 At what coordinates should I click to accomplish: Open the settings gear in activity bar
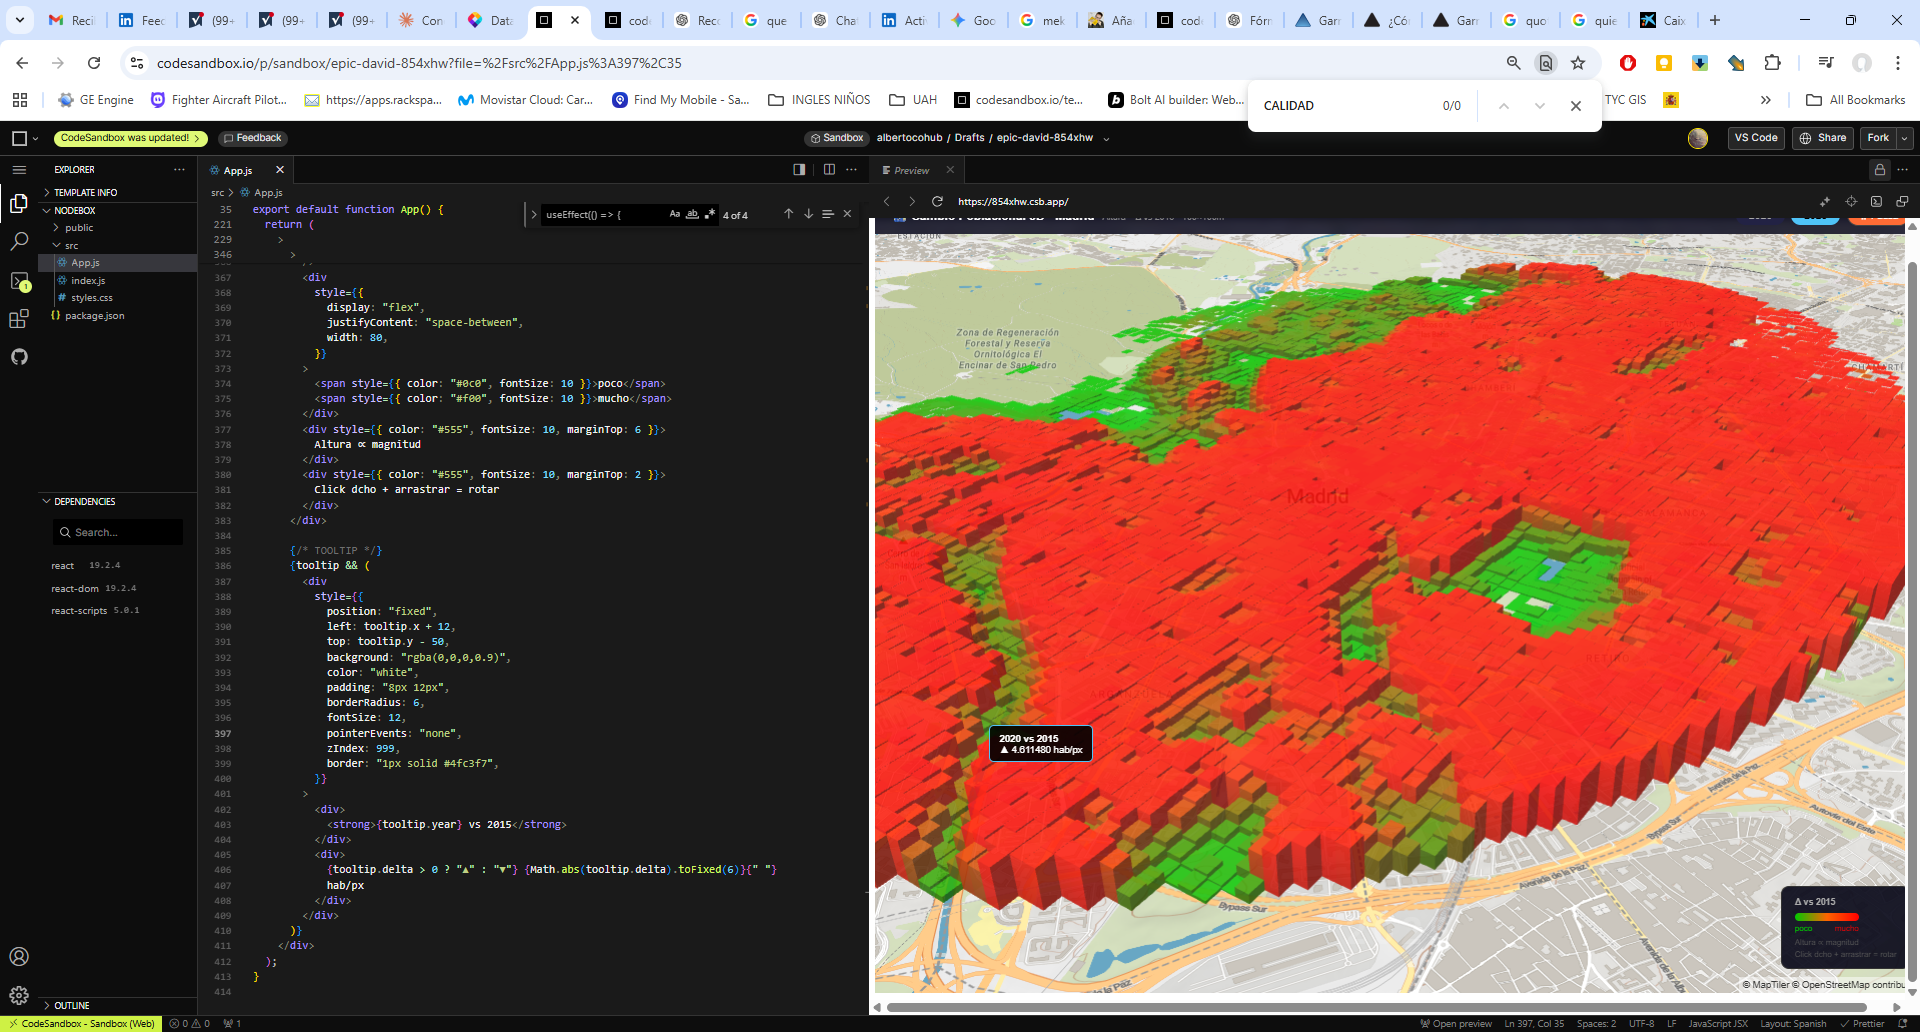(x=19, y=995)
